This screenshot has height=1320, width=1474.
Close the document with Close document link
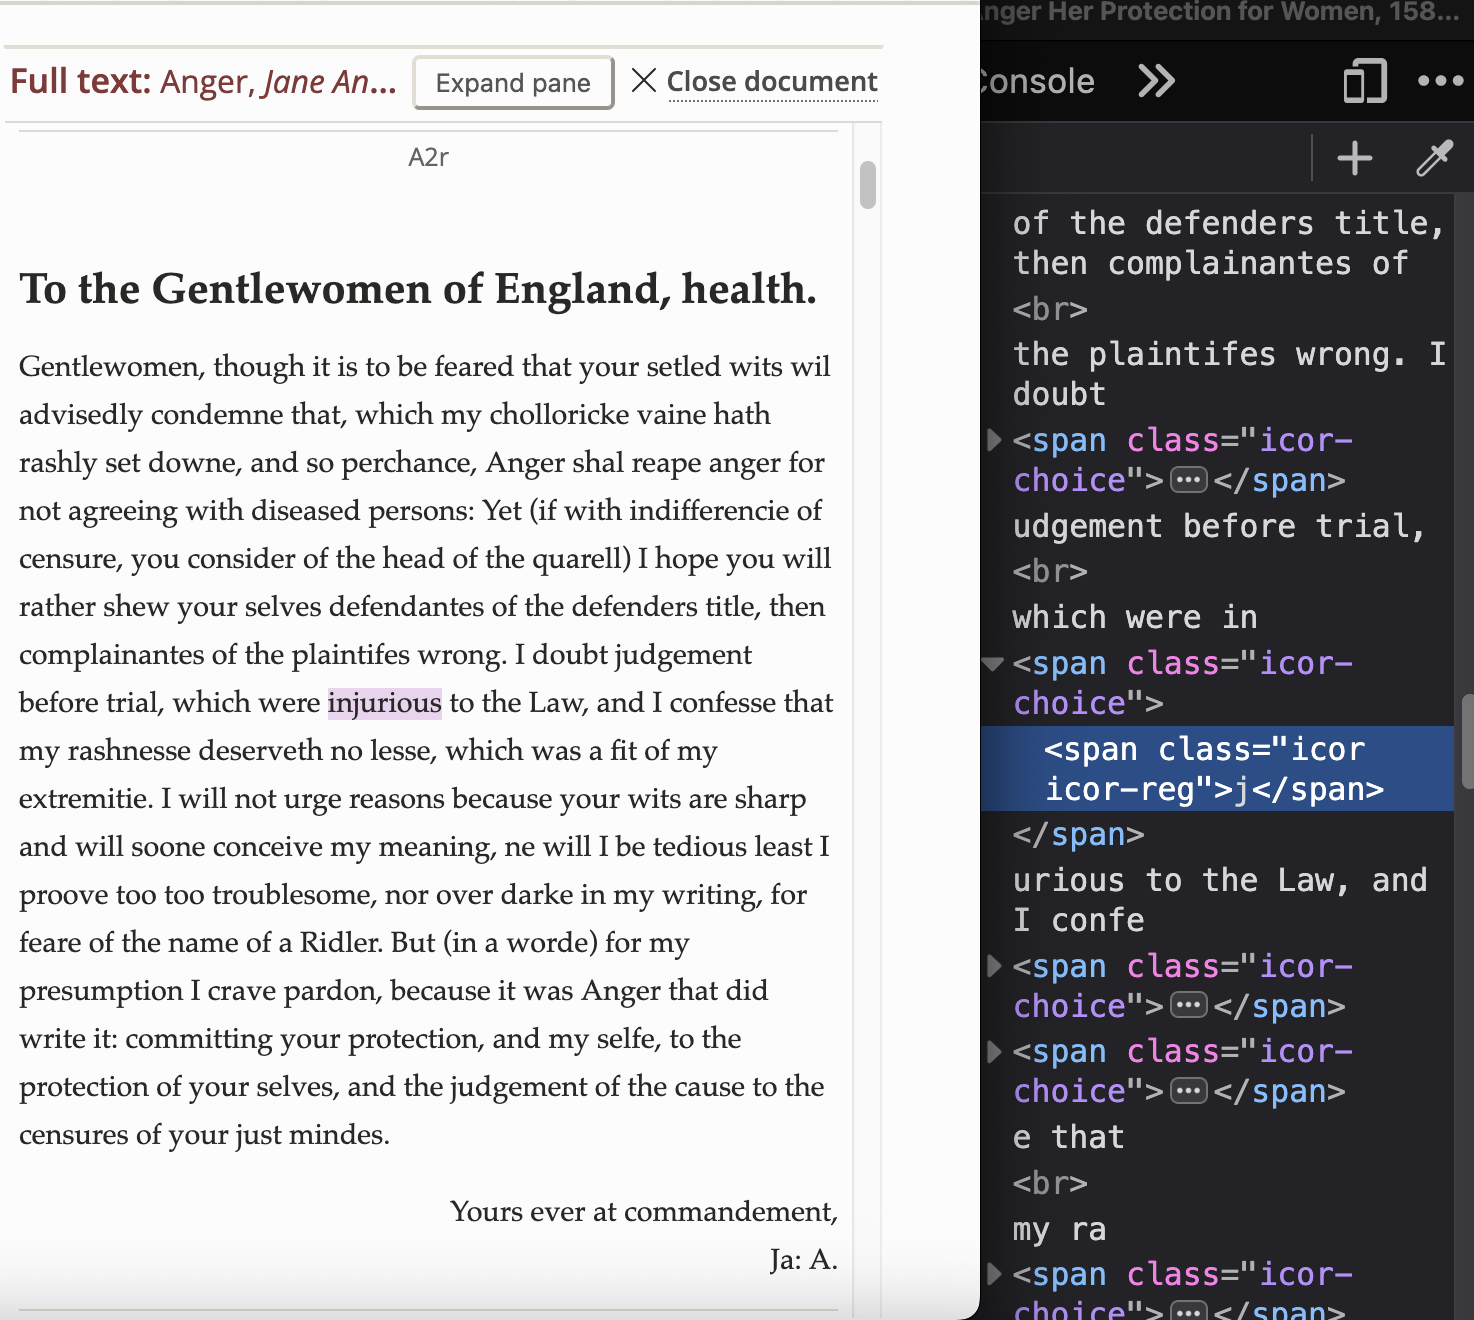click(x=772, y=82)
